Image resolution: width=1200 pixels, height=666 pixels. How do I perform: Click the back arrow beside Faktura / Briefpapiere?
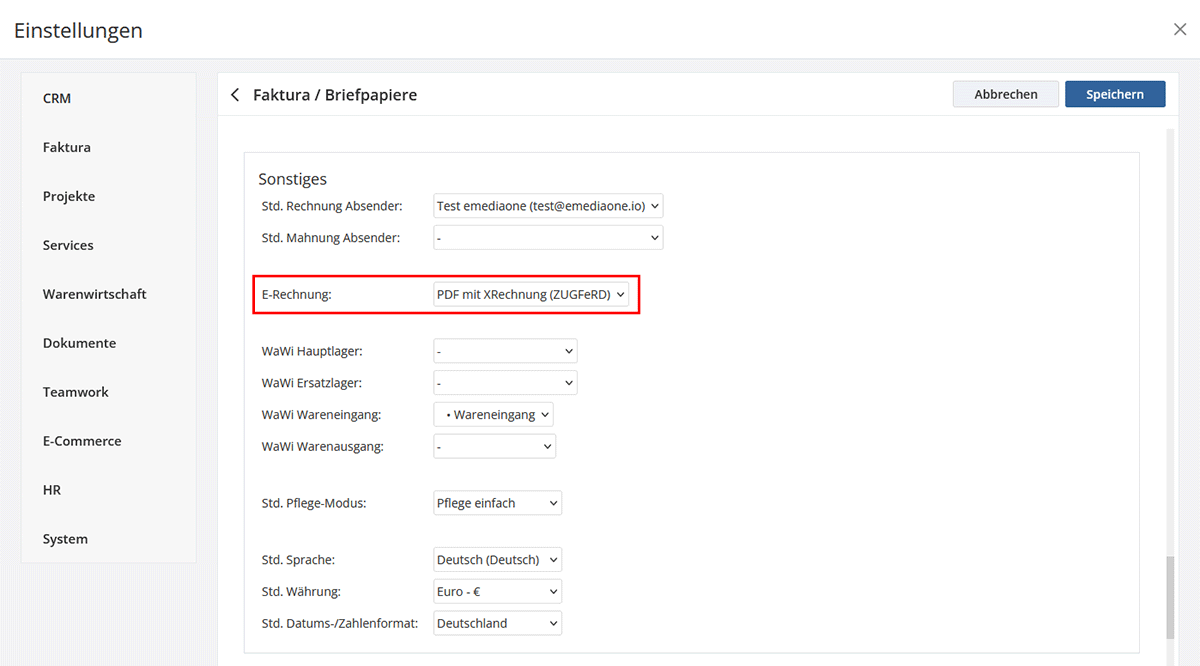tap(235, 95)
